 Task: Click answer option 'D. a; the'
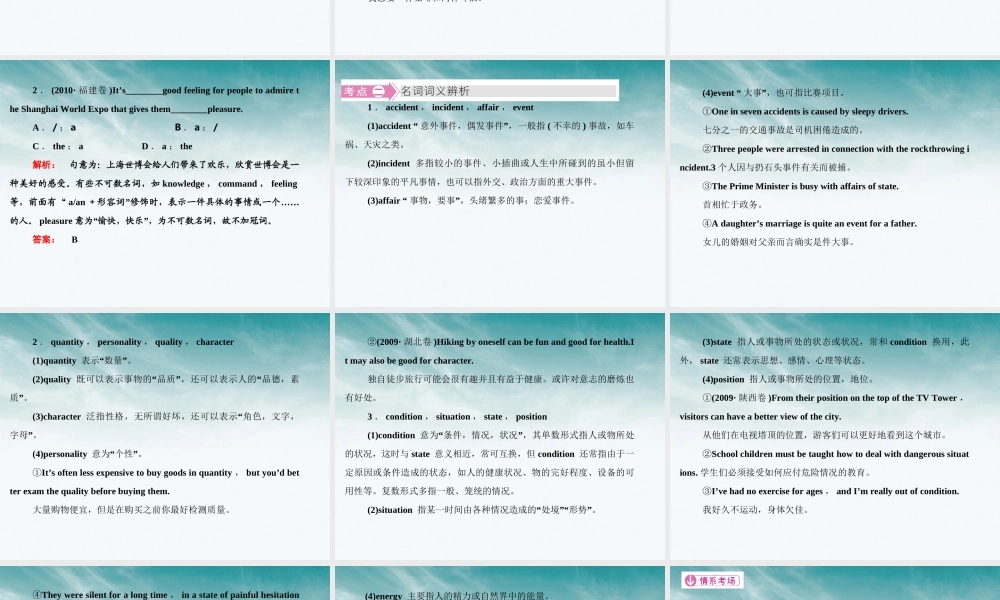tap(167, 146)
